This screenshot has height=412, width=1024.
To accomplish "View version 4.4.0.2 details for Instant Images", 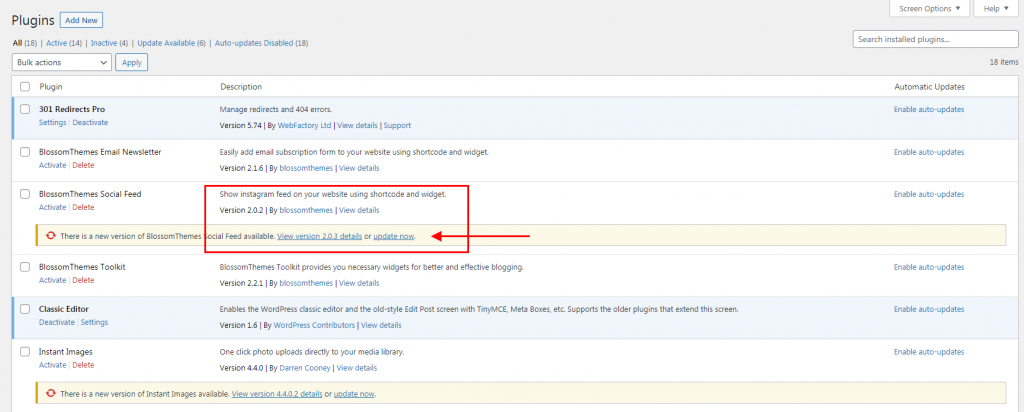I will point(277,395).
